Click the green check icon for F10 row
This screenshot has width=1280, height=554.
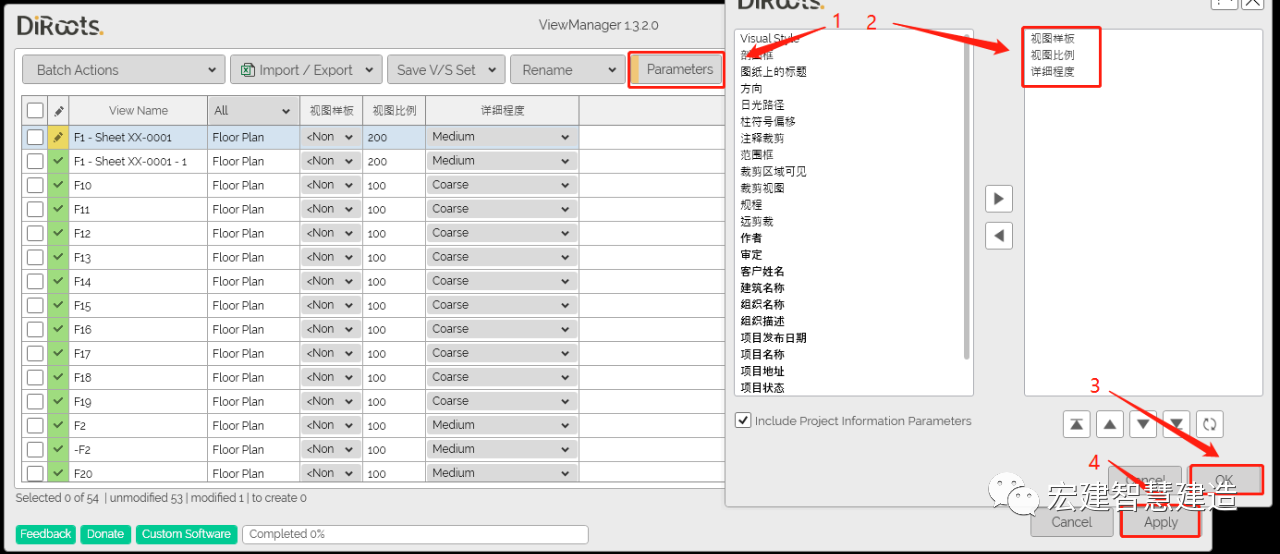click(58, 185)
